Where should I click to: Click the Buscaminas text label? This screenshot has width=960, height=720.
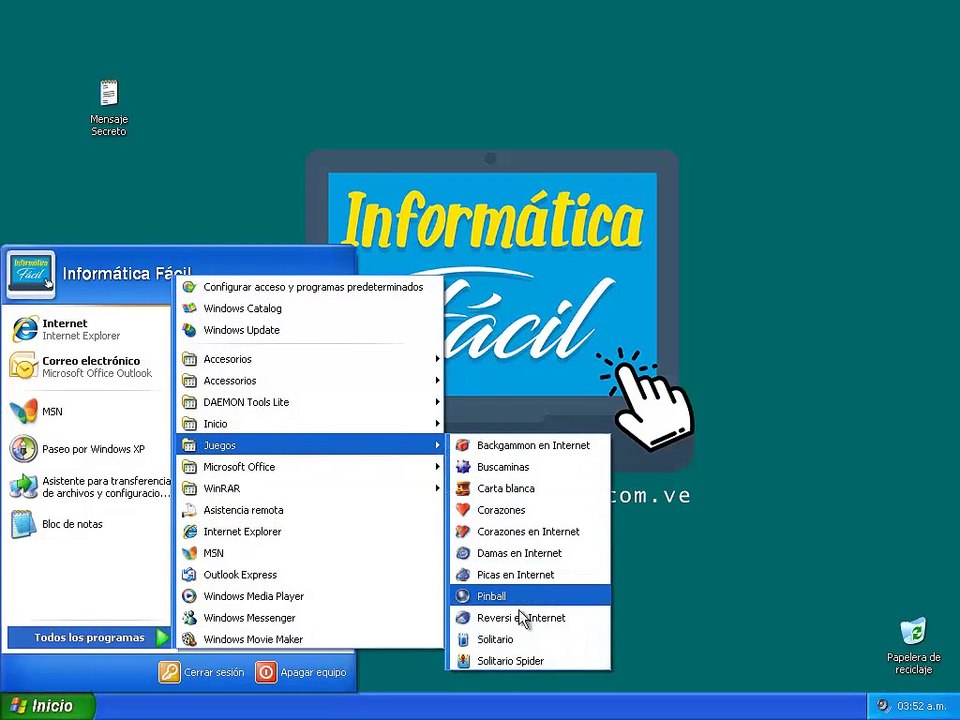point(503,467)
